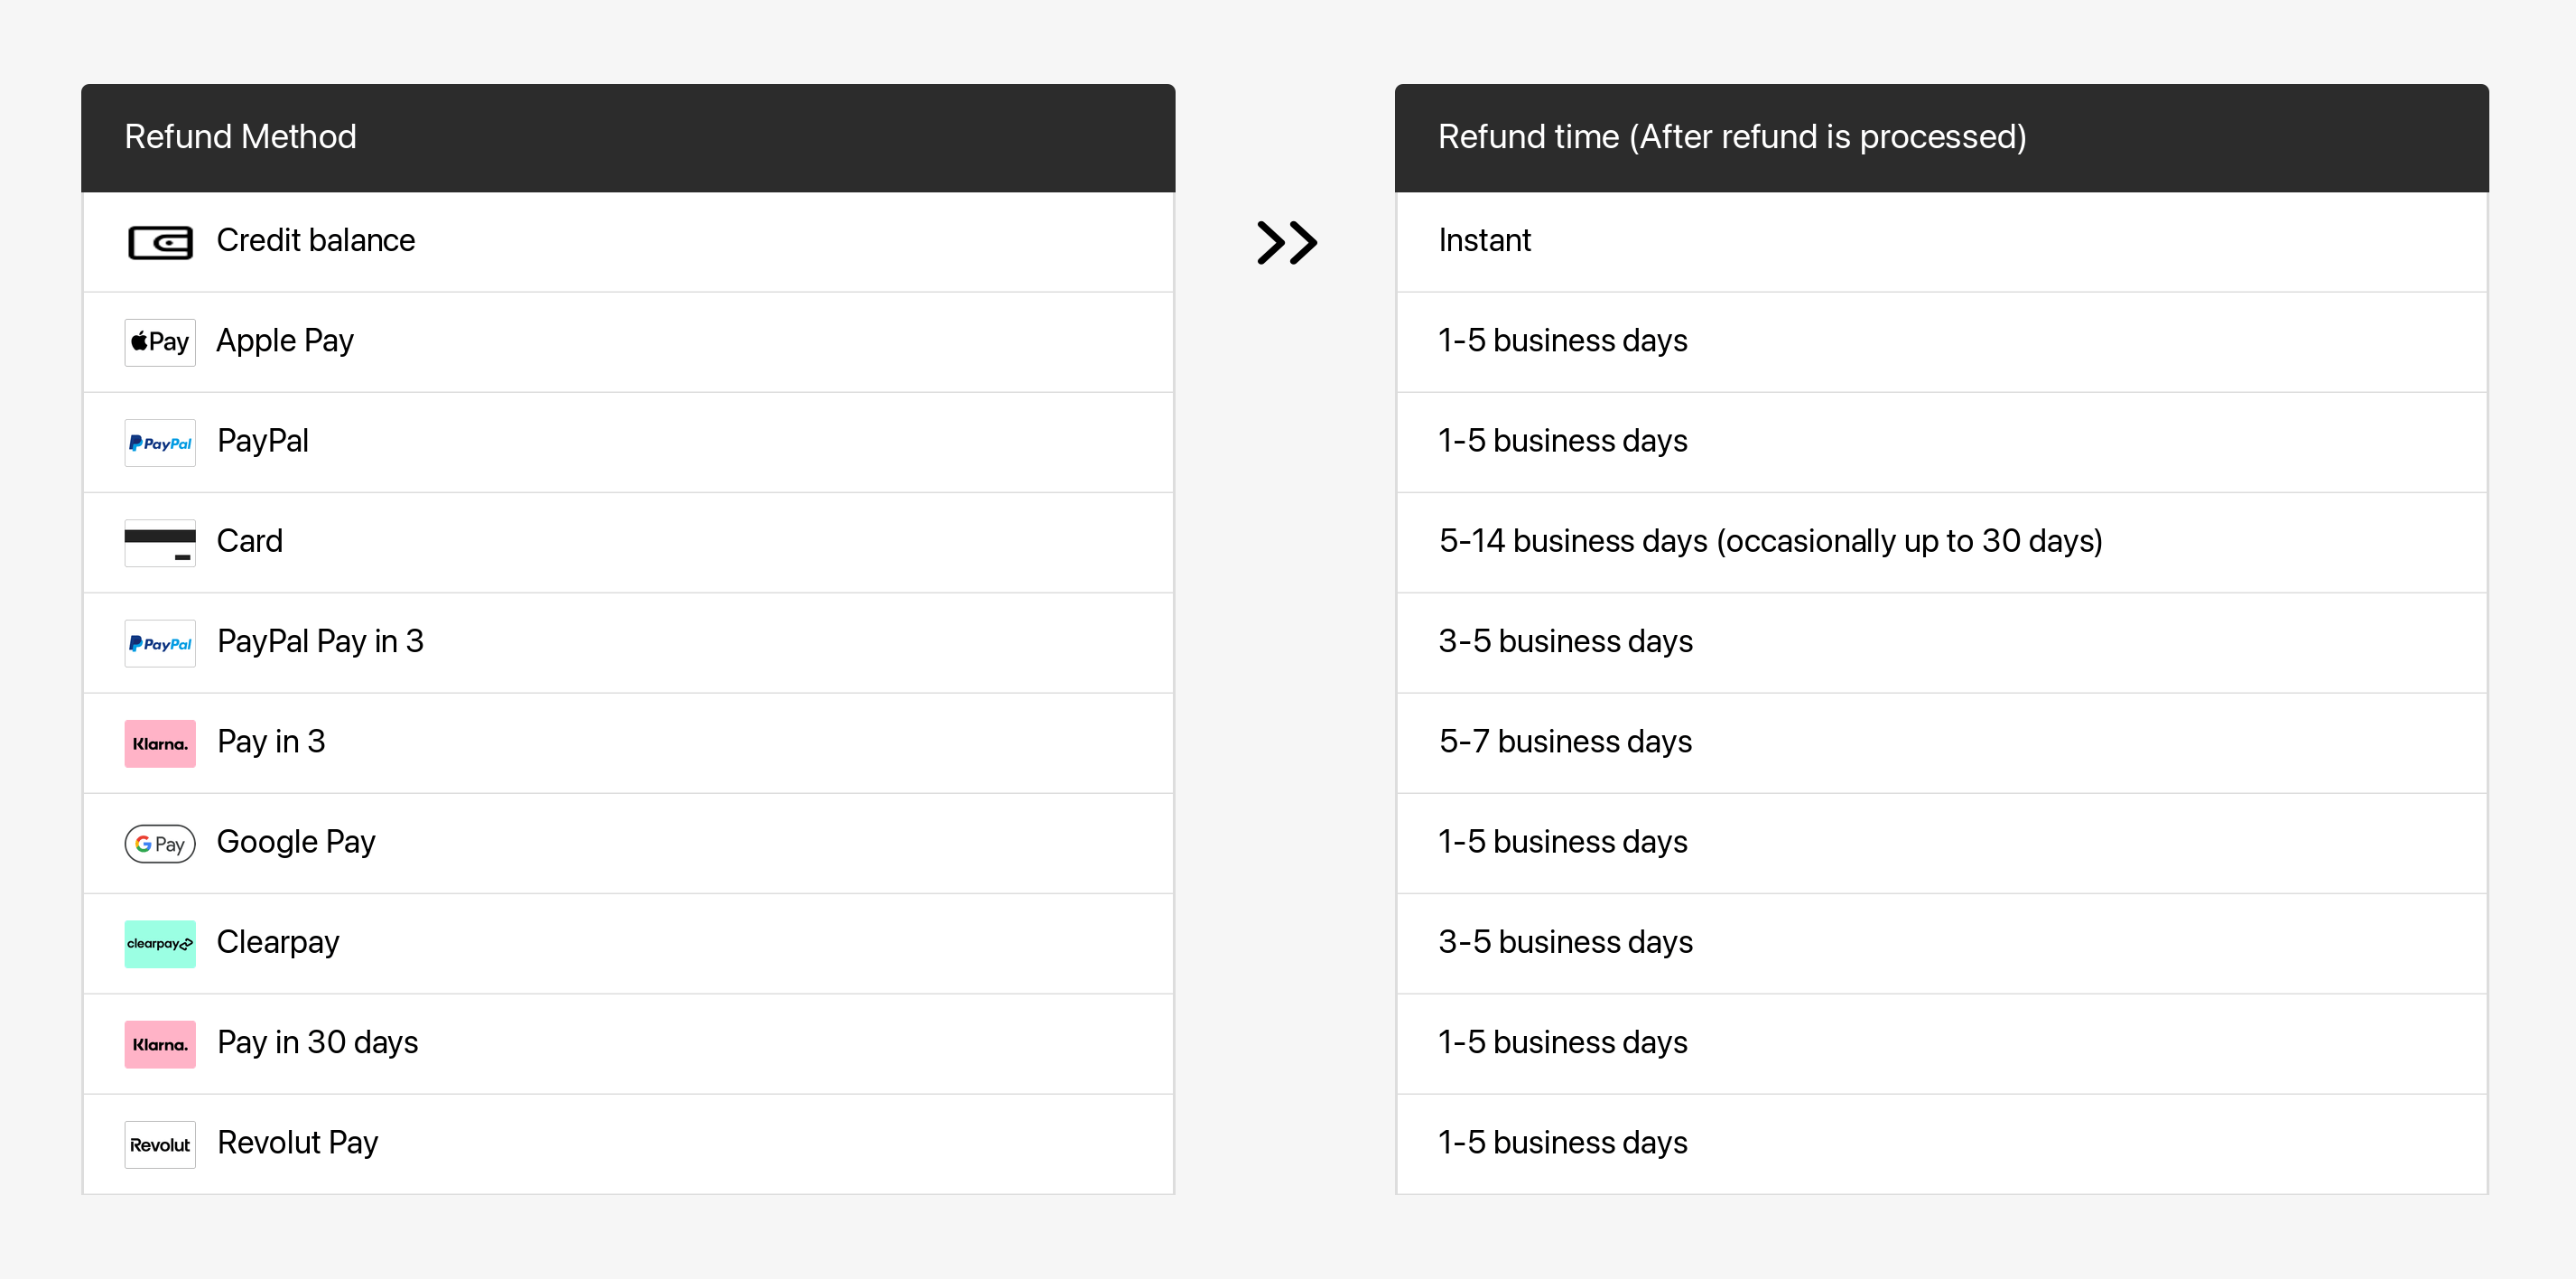Select the Google Pay text label
This screenshot has height=1279, width=2576.
click(x=296, y=842)
